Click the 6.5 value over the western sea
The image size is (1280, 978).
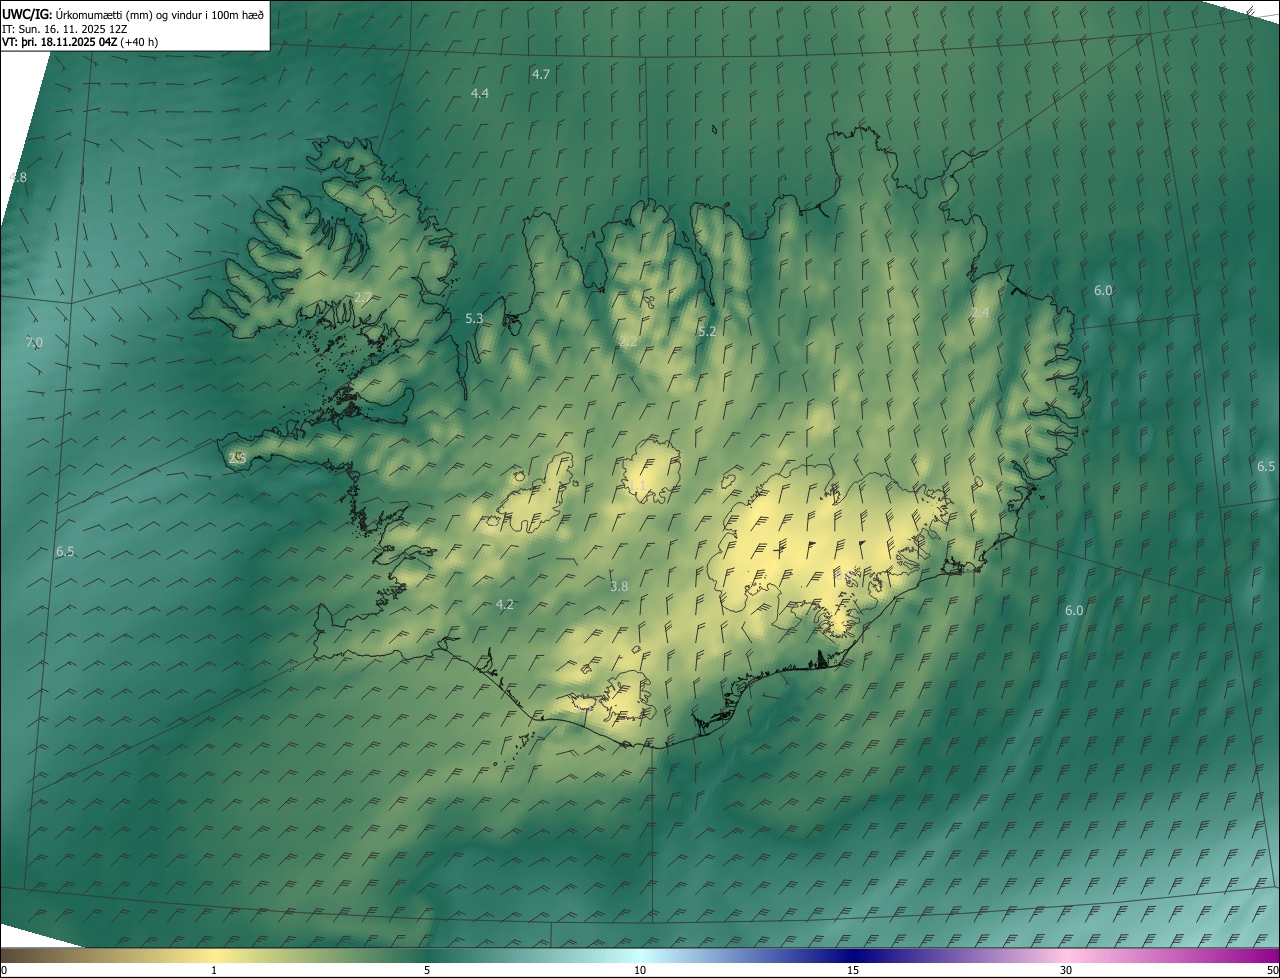[65, 552]
